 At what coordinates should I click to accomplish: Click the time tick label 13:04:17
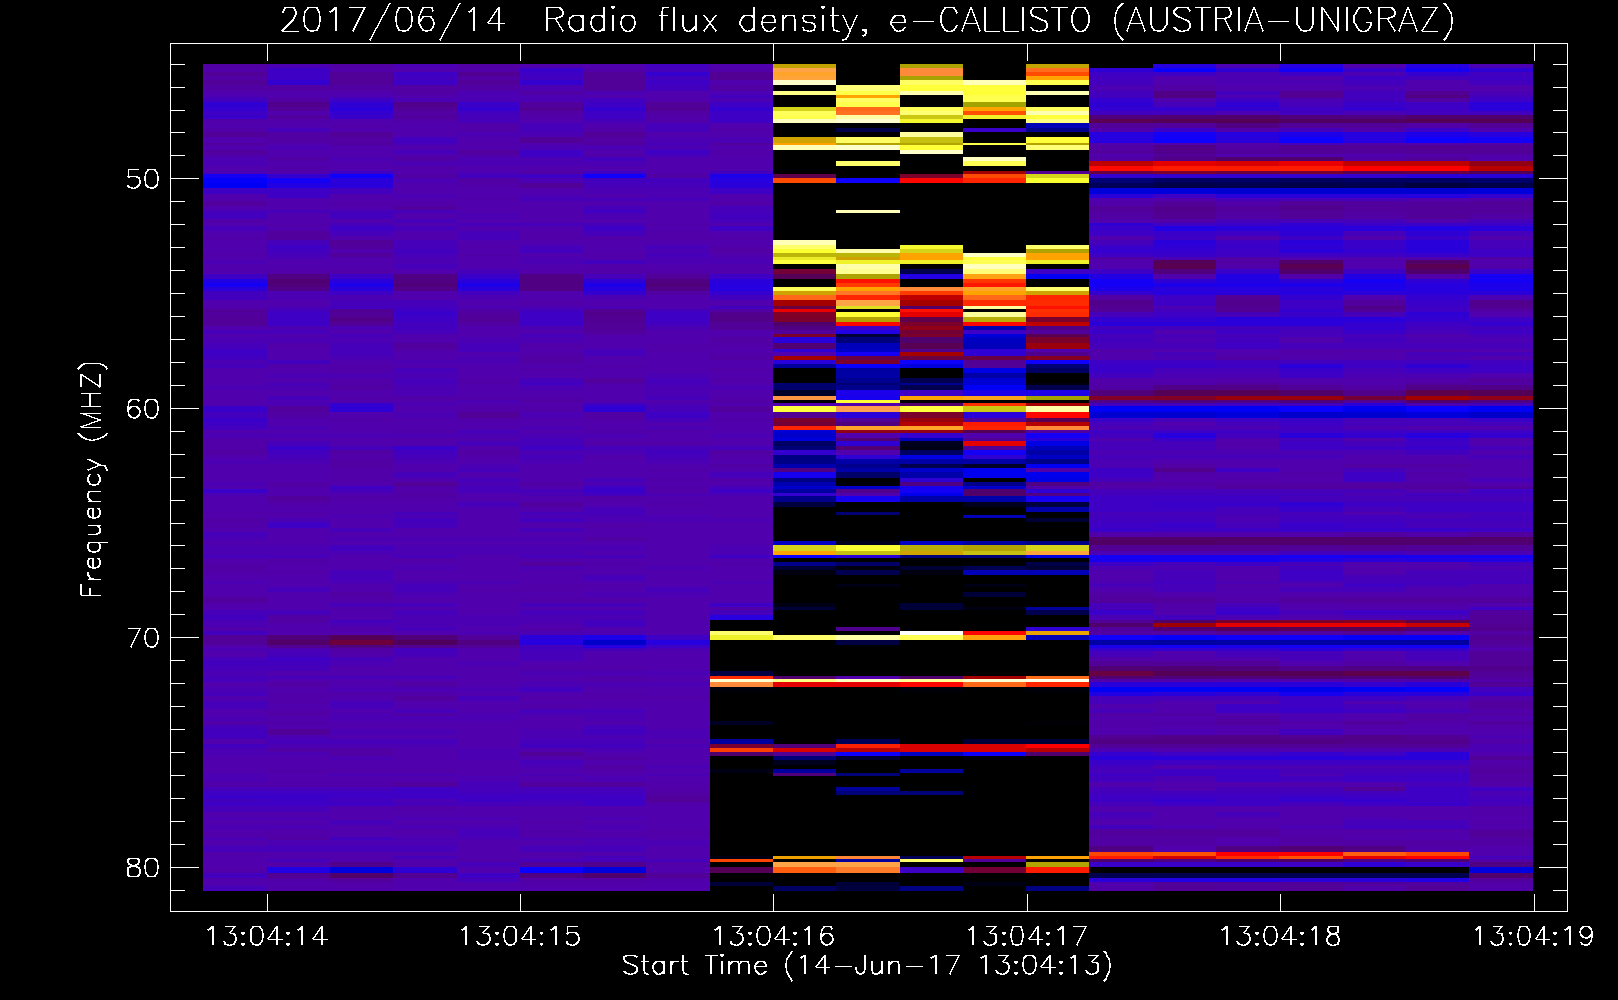point(1026,937)
